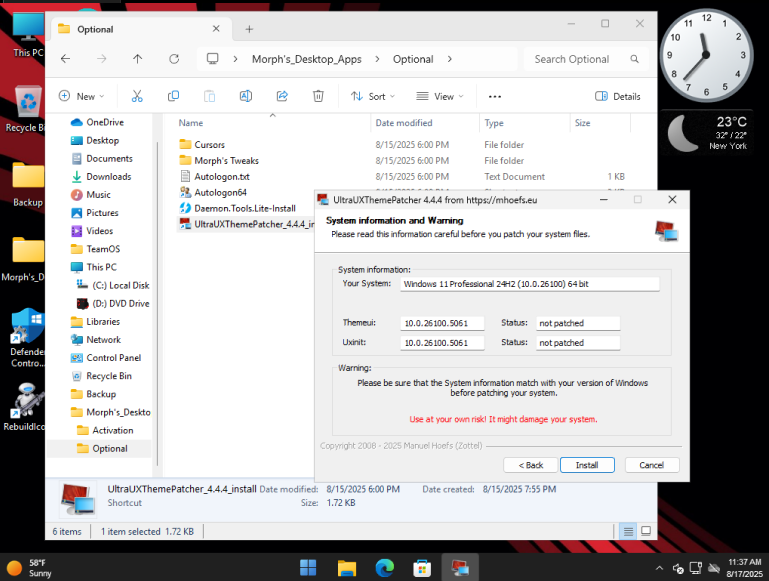Select Daemon.Tools.Lite-Install file
The height and width of the screenshot is (581, 769).
click(x=245, y=208)
